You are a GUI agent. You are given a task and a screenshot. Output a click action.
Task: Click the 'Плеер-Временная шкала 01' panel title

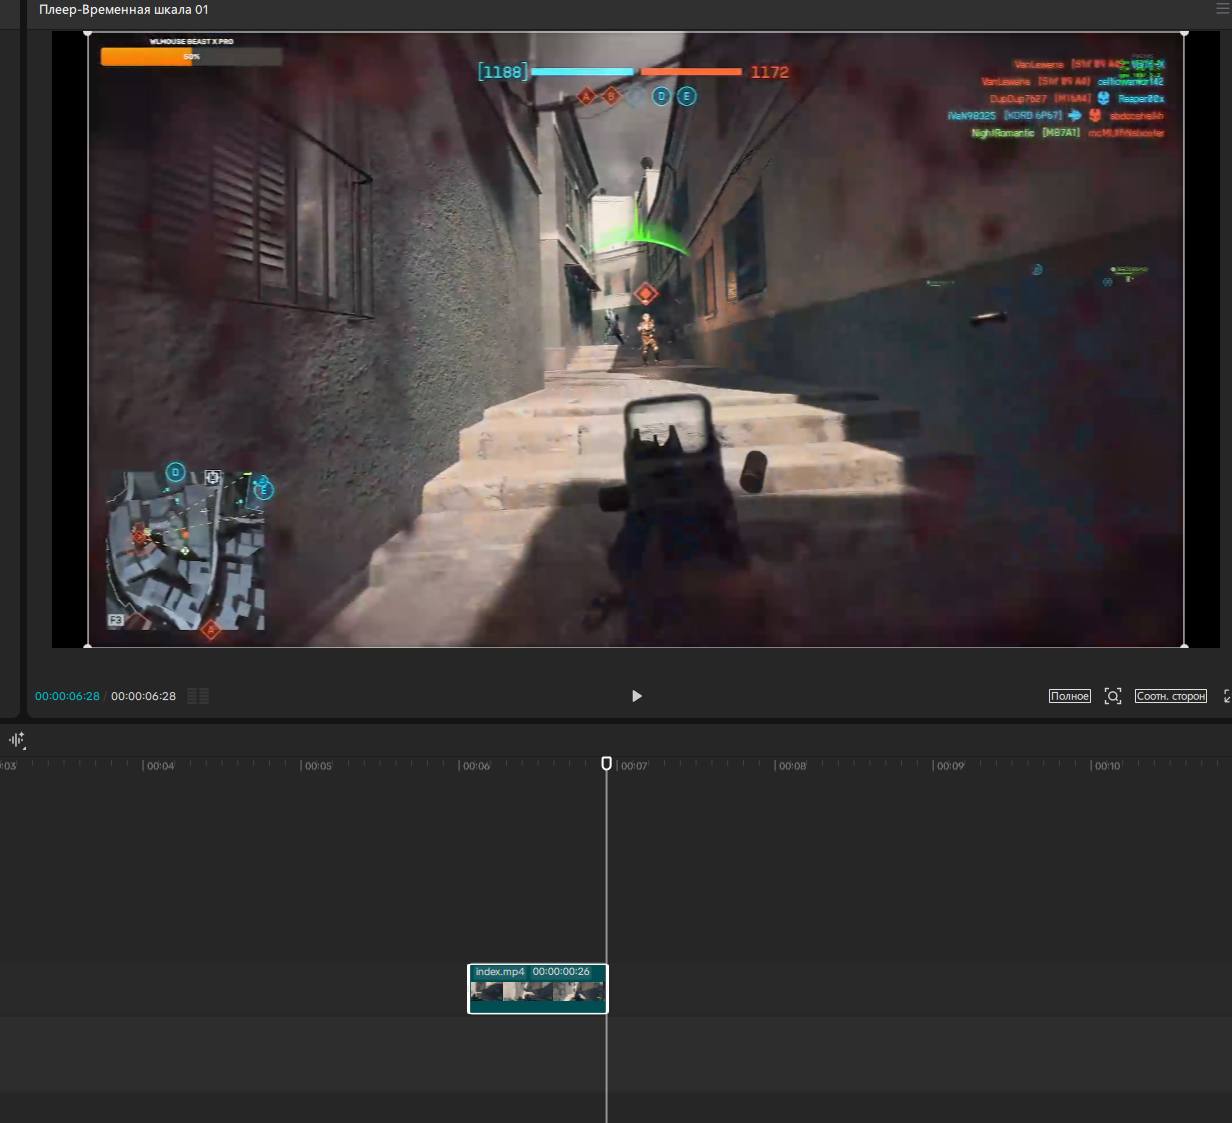click(x=124, y=9)
